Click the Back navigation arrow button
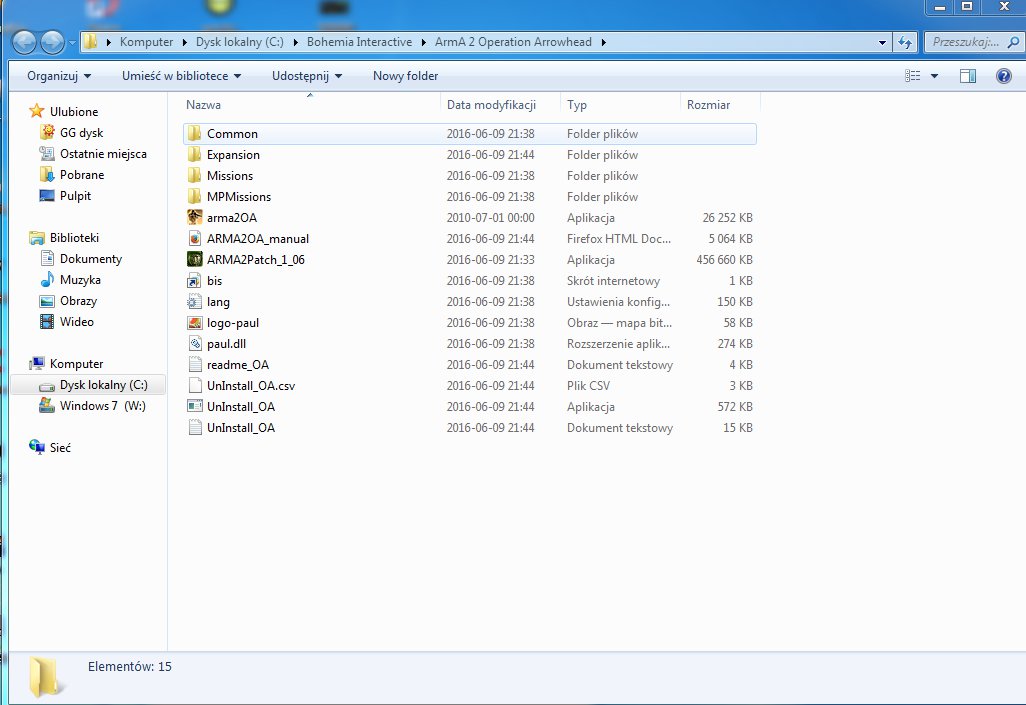1026x705 pixels. [x=24, y=43]
